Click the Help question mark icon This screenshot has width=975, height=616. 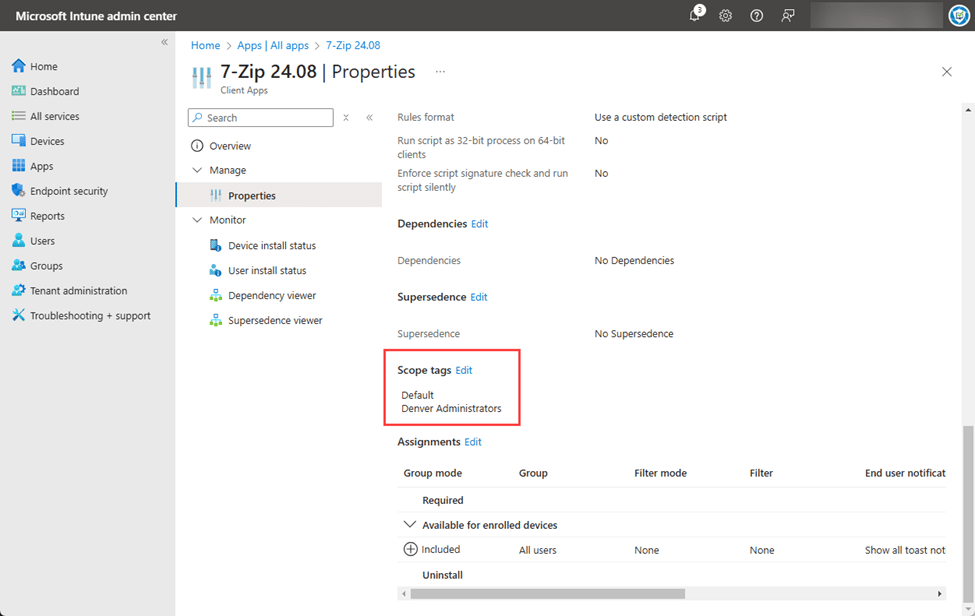click(x=757, y=16)
